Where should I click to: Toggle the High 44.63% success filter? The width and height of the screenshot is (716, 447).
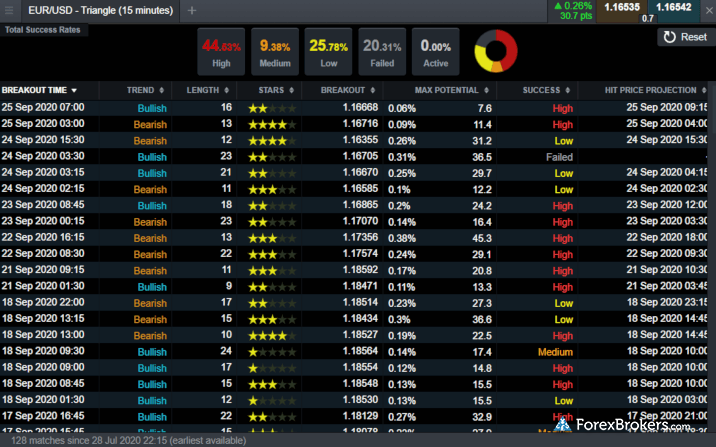click(x=221, y=52)
